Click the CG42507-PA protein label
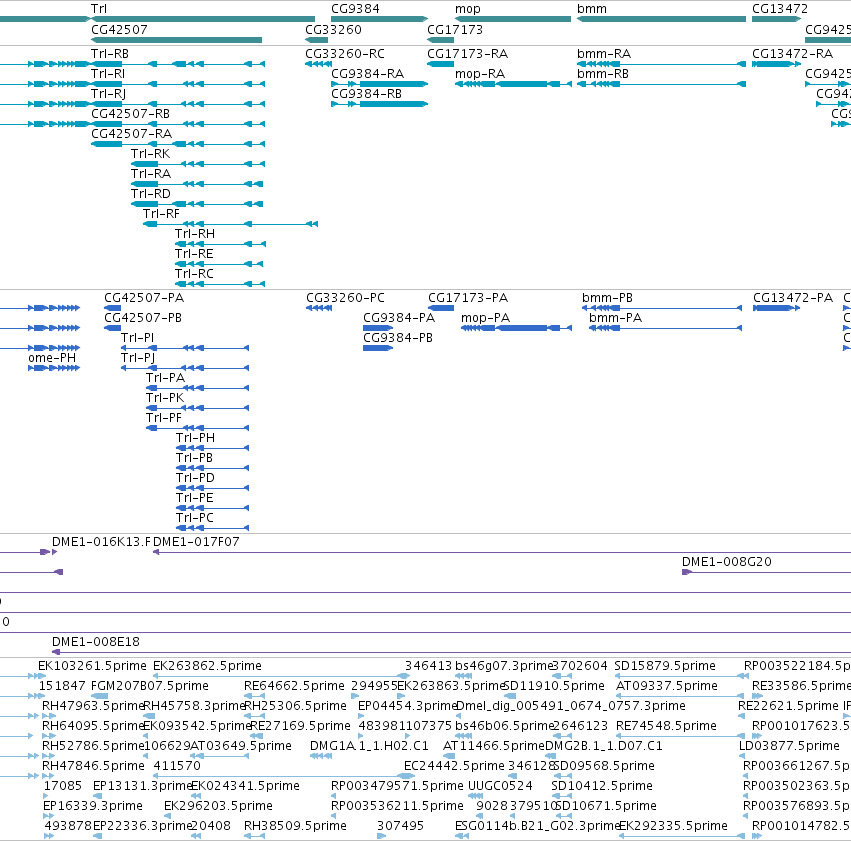Image resolution: width=851 pixels, height=841 pixels. tap(144, 298)
